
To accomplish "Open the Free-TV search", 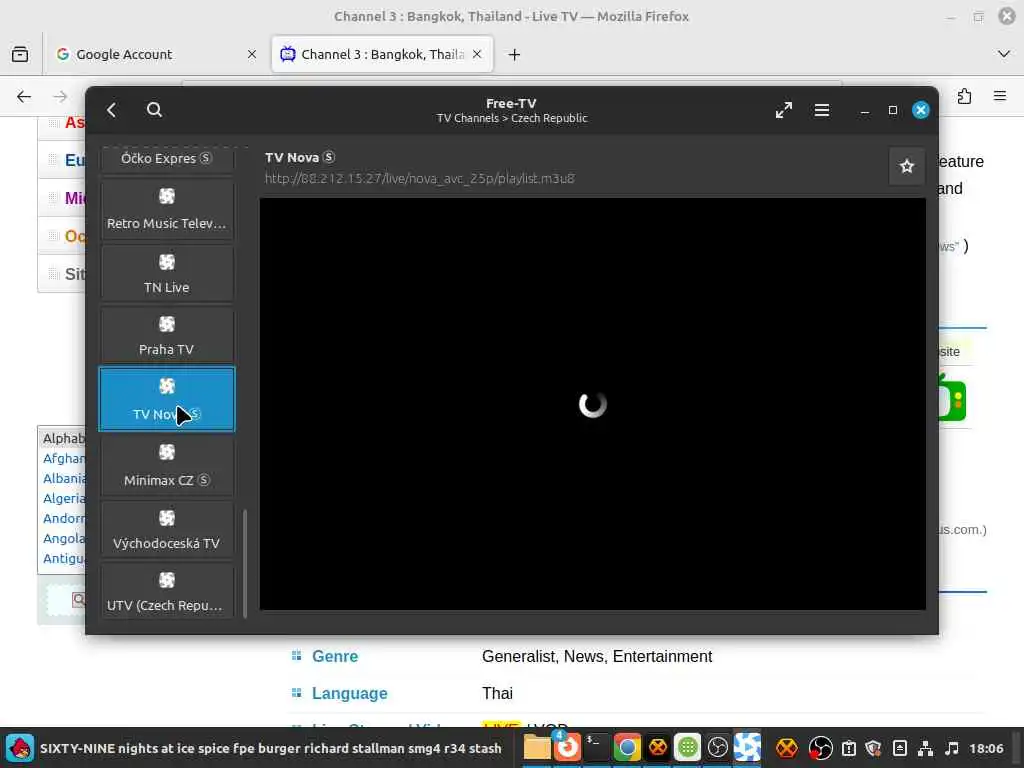I will [x=154, y=110].
